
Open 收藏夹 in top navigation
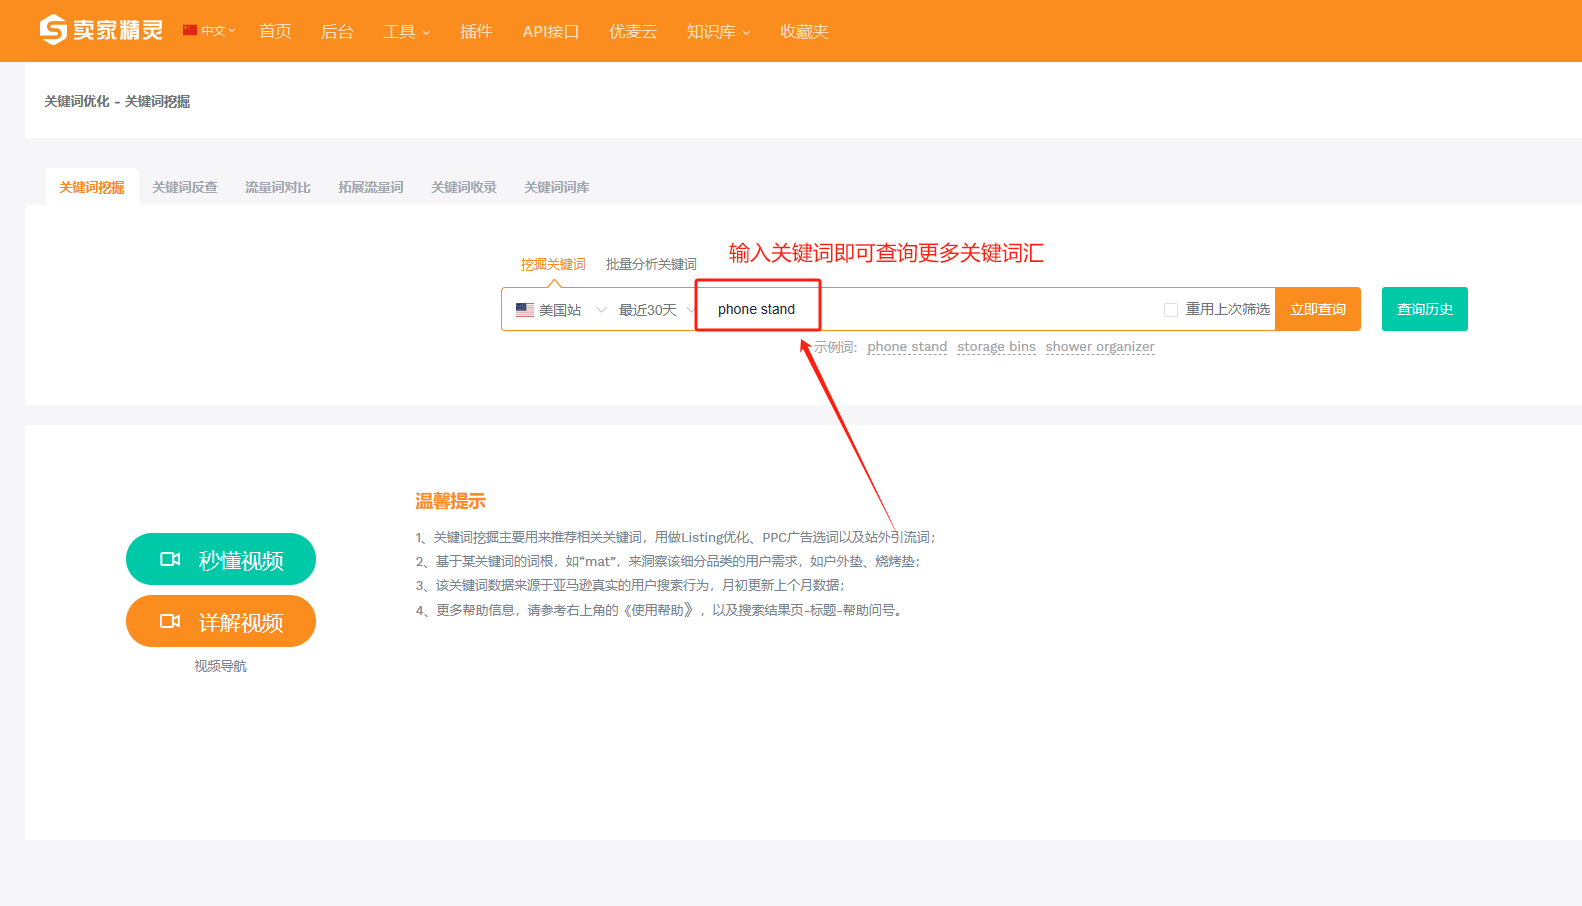[x=804, y=31]
